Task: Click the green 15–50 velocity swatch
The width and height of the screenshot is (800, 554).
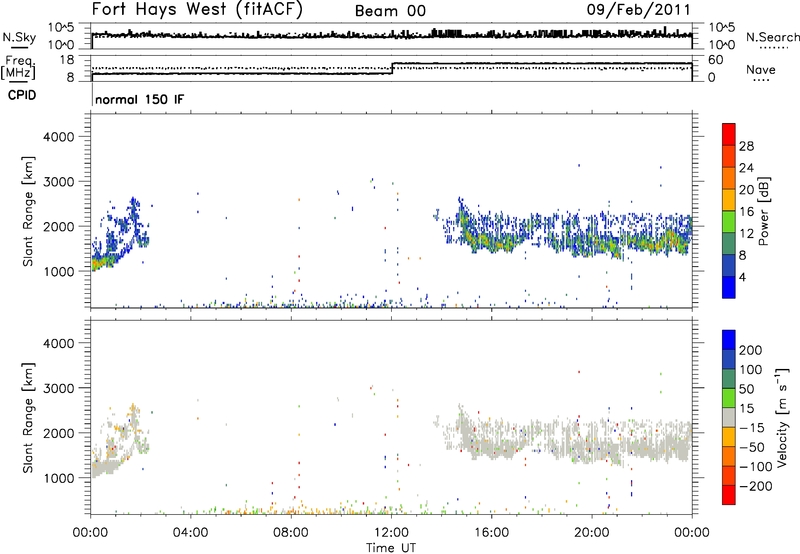Action: pyautogui.click(x=729, y=398)
